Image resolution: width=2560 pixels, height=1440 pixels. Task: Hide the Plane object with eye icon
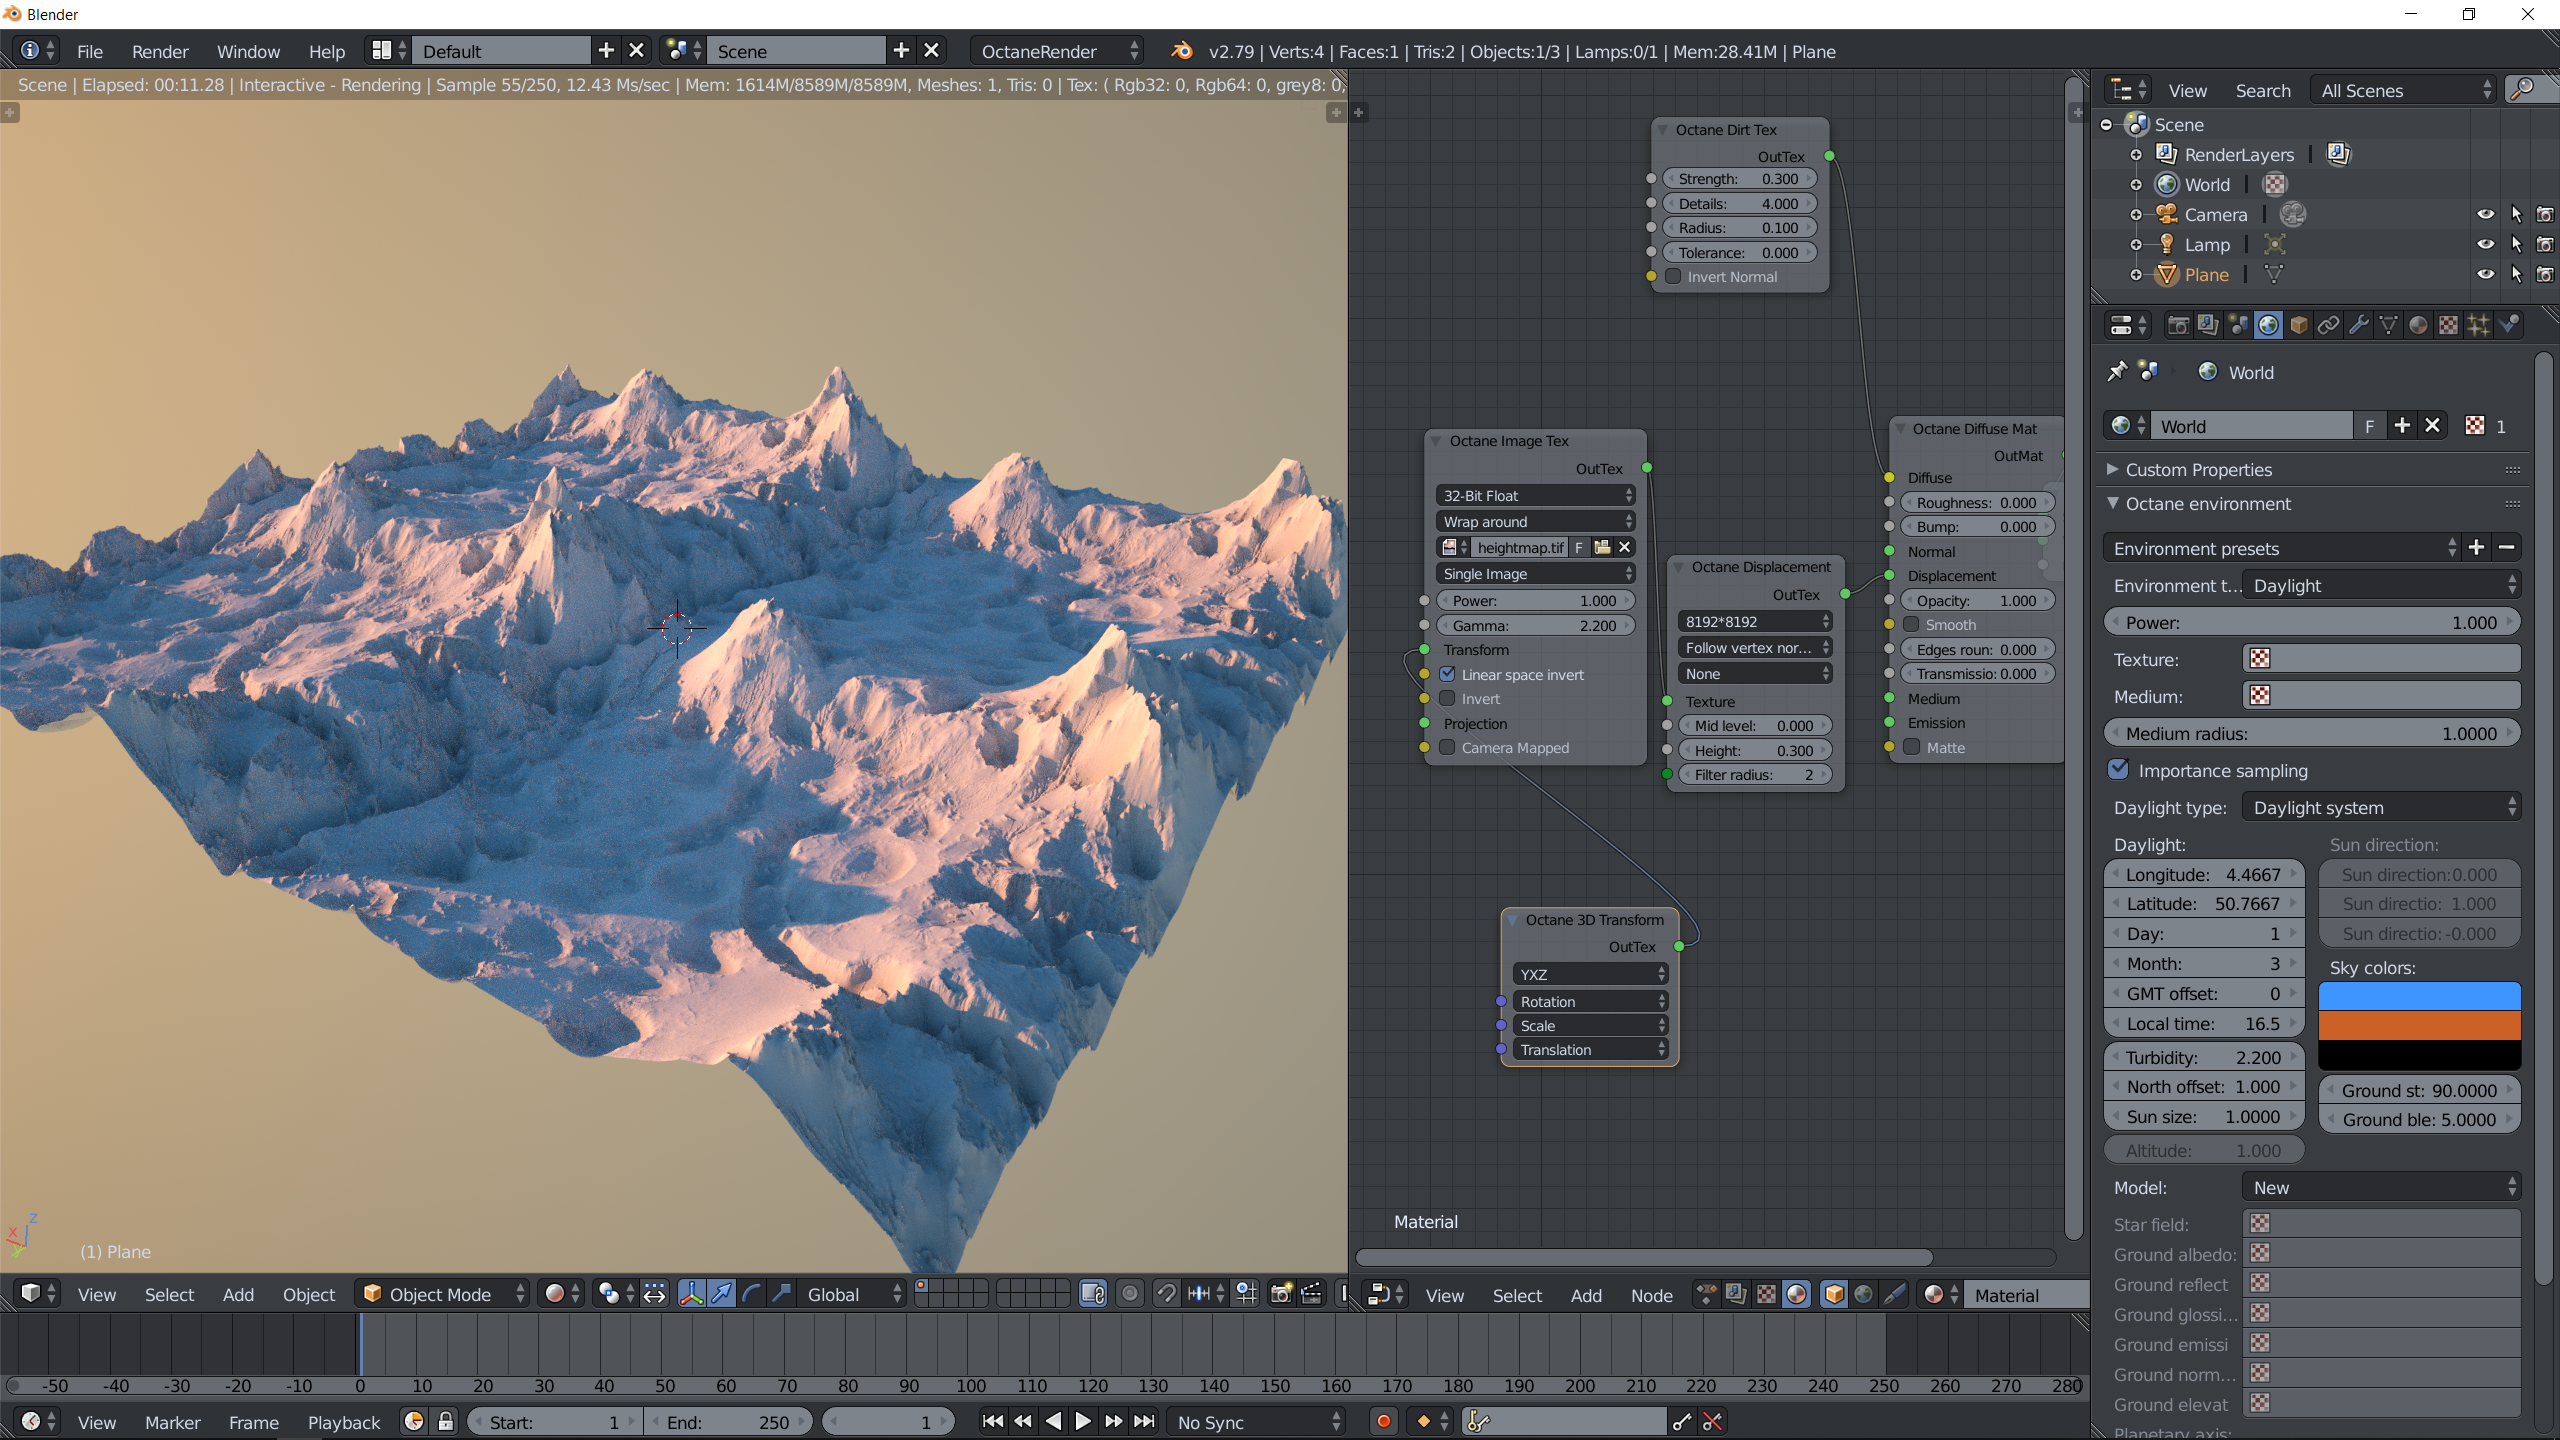pyautogui.click(x=2485, y=274)
